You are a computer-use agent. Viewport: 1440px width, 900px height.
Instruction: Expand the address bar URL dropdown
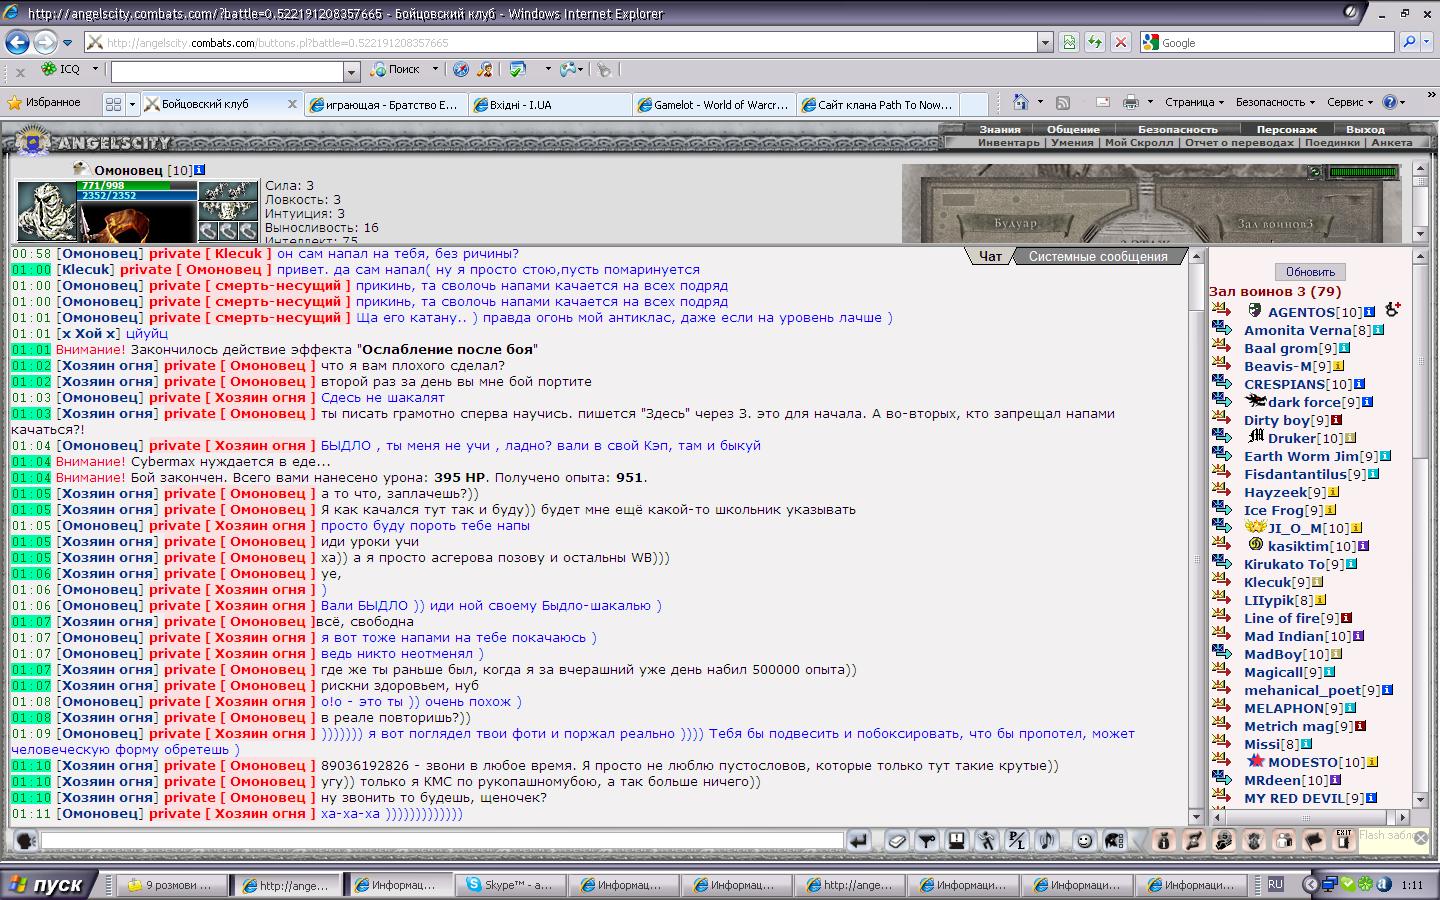[1045, 43]
